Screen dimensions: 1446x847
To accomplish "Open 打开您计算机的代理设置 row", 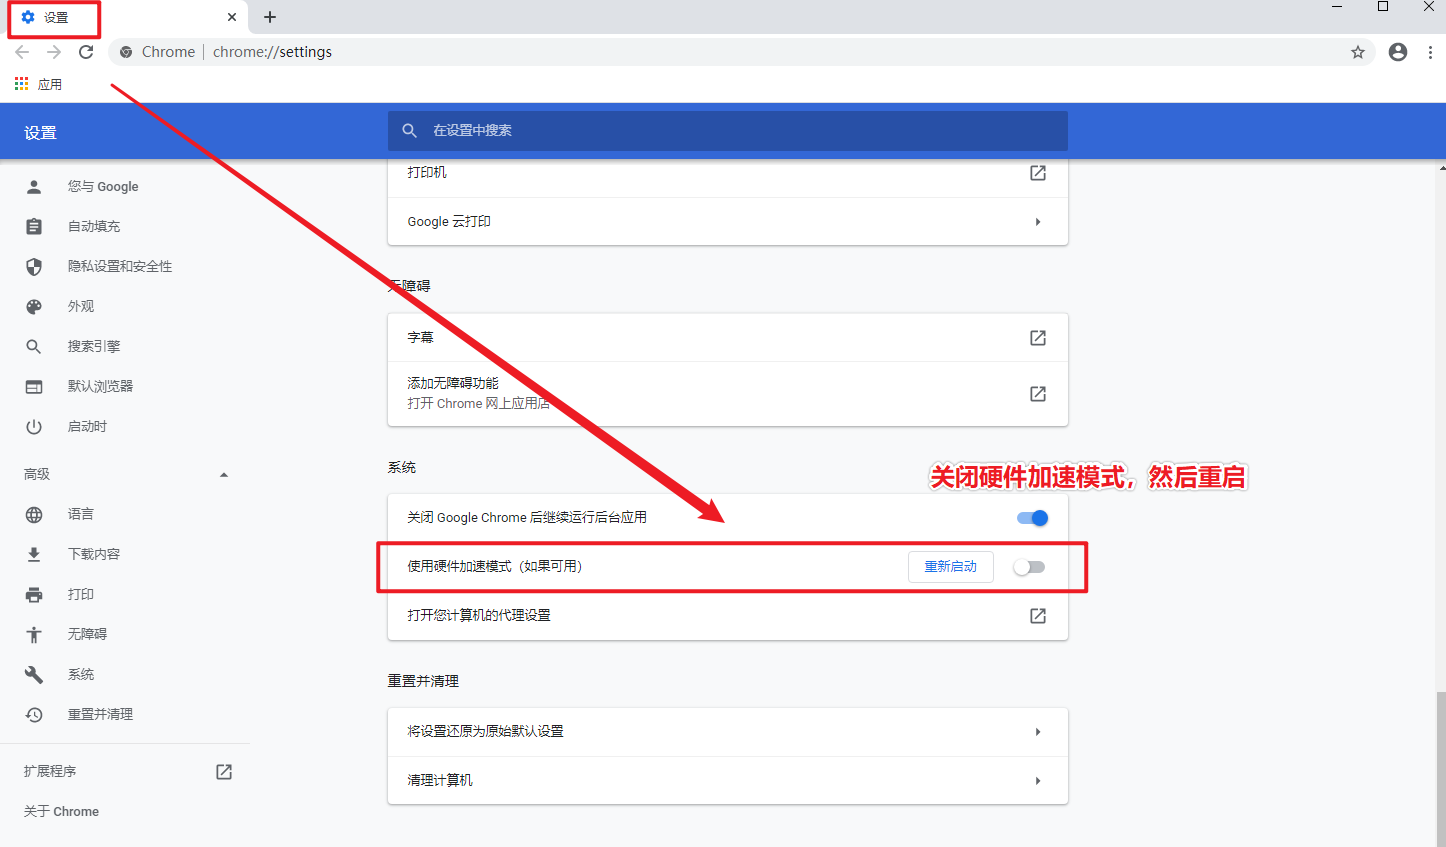I will pos(728,616).
